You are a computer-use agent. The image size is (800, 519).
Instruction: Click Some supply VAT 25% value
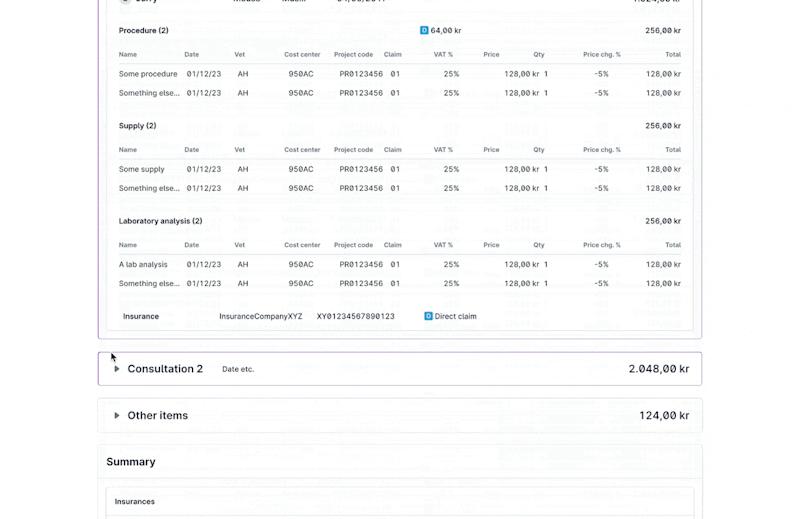pyautogui.click(x=452, y=169)
